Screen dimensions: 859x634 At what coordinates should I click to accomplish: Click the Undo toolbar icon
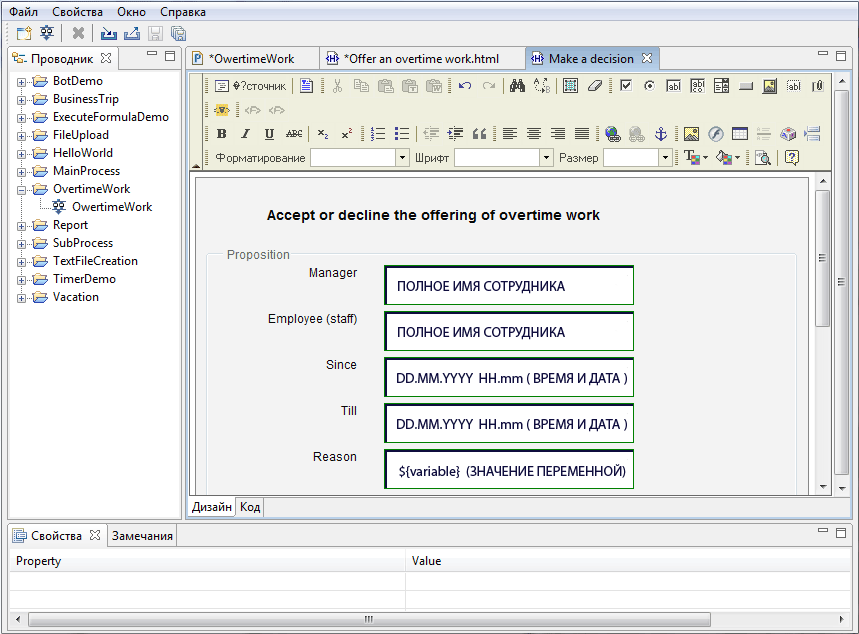(x=463, y=87)
